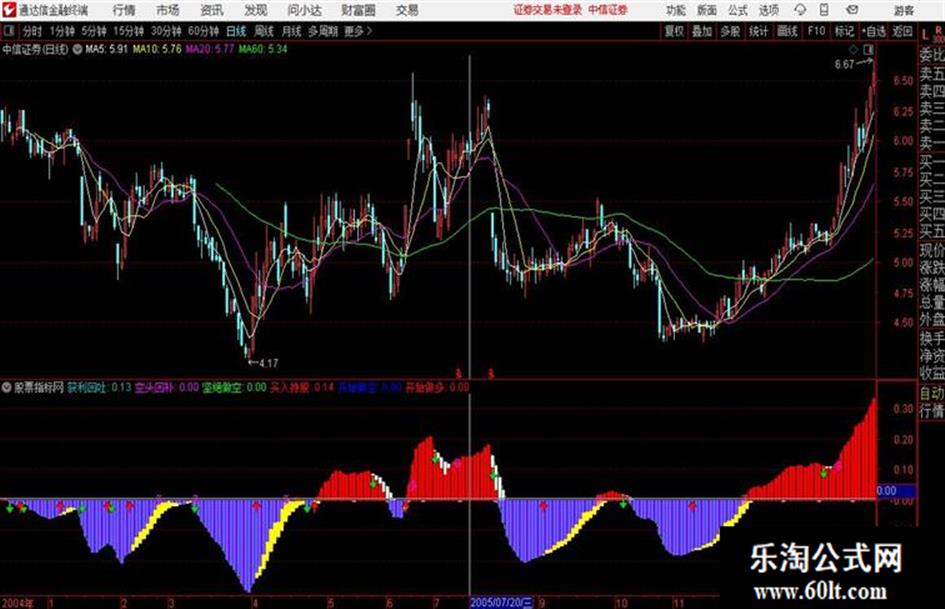
Task: Click the 通达信 red logo icon
Action: point(8,10)
